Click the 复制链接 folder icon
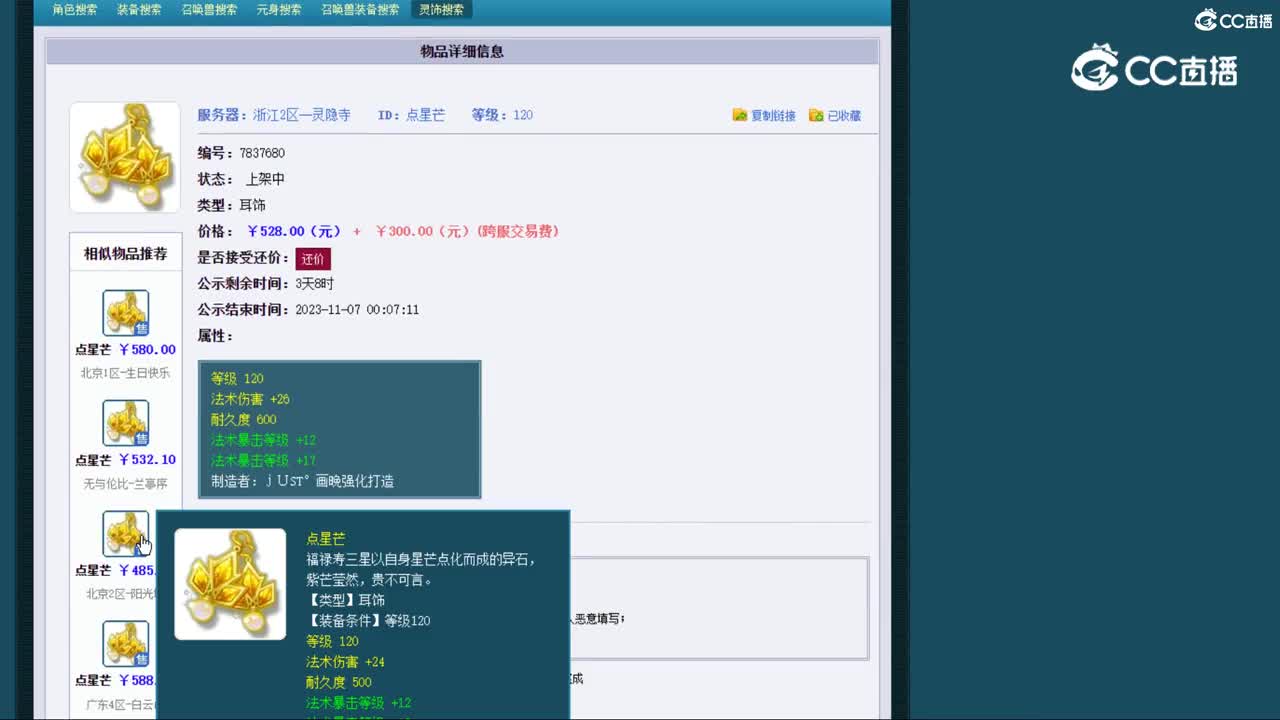Image resolution: width=1280 pixels, height=720 pixels. [x=739, y=115]
